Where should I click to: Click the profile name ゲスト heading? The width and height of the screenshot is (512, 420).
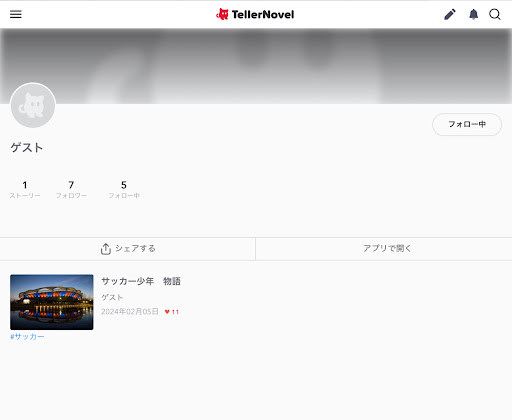tap(27, 147)
